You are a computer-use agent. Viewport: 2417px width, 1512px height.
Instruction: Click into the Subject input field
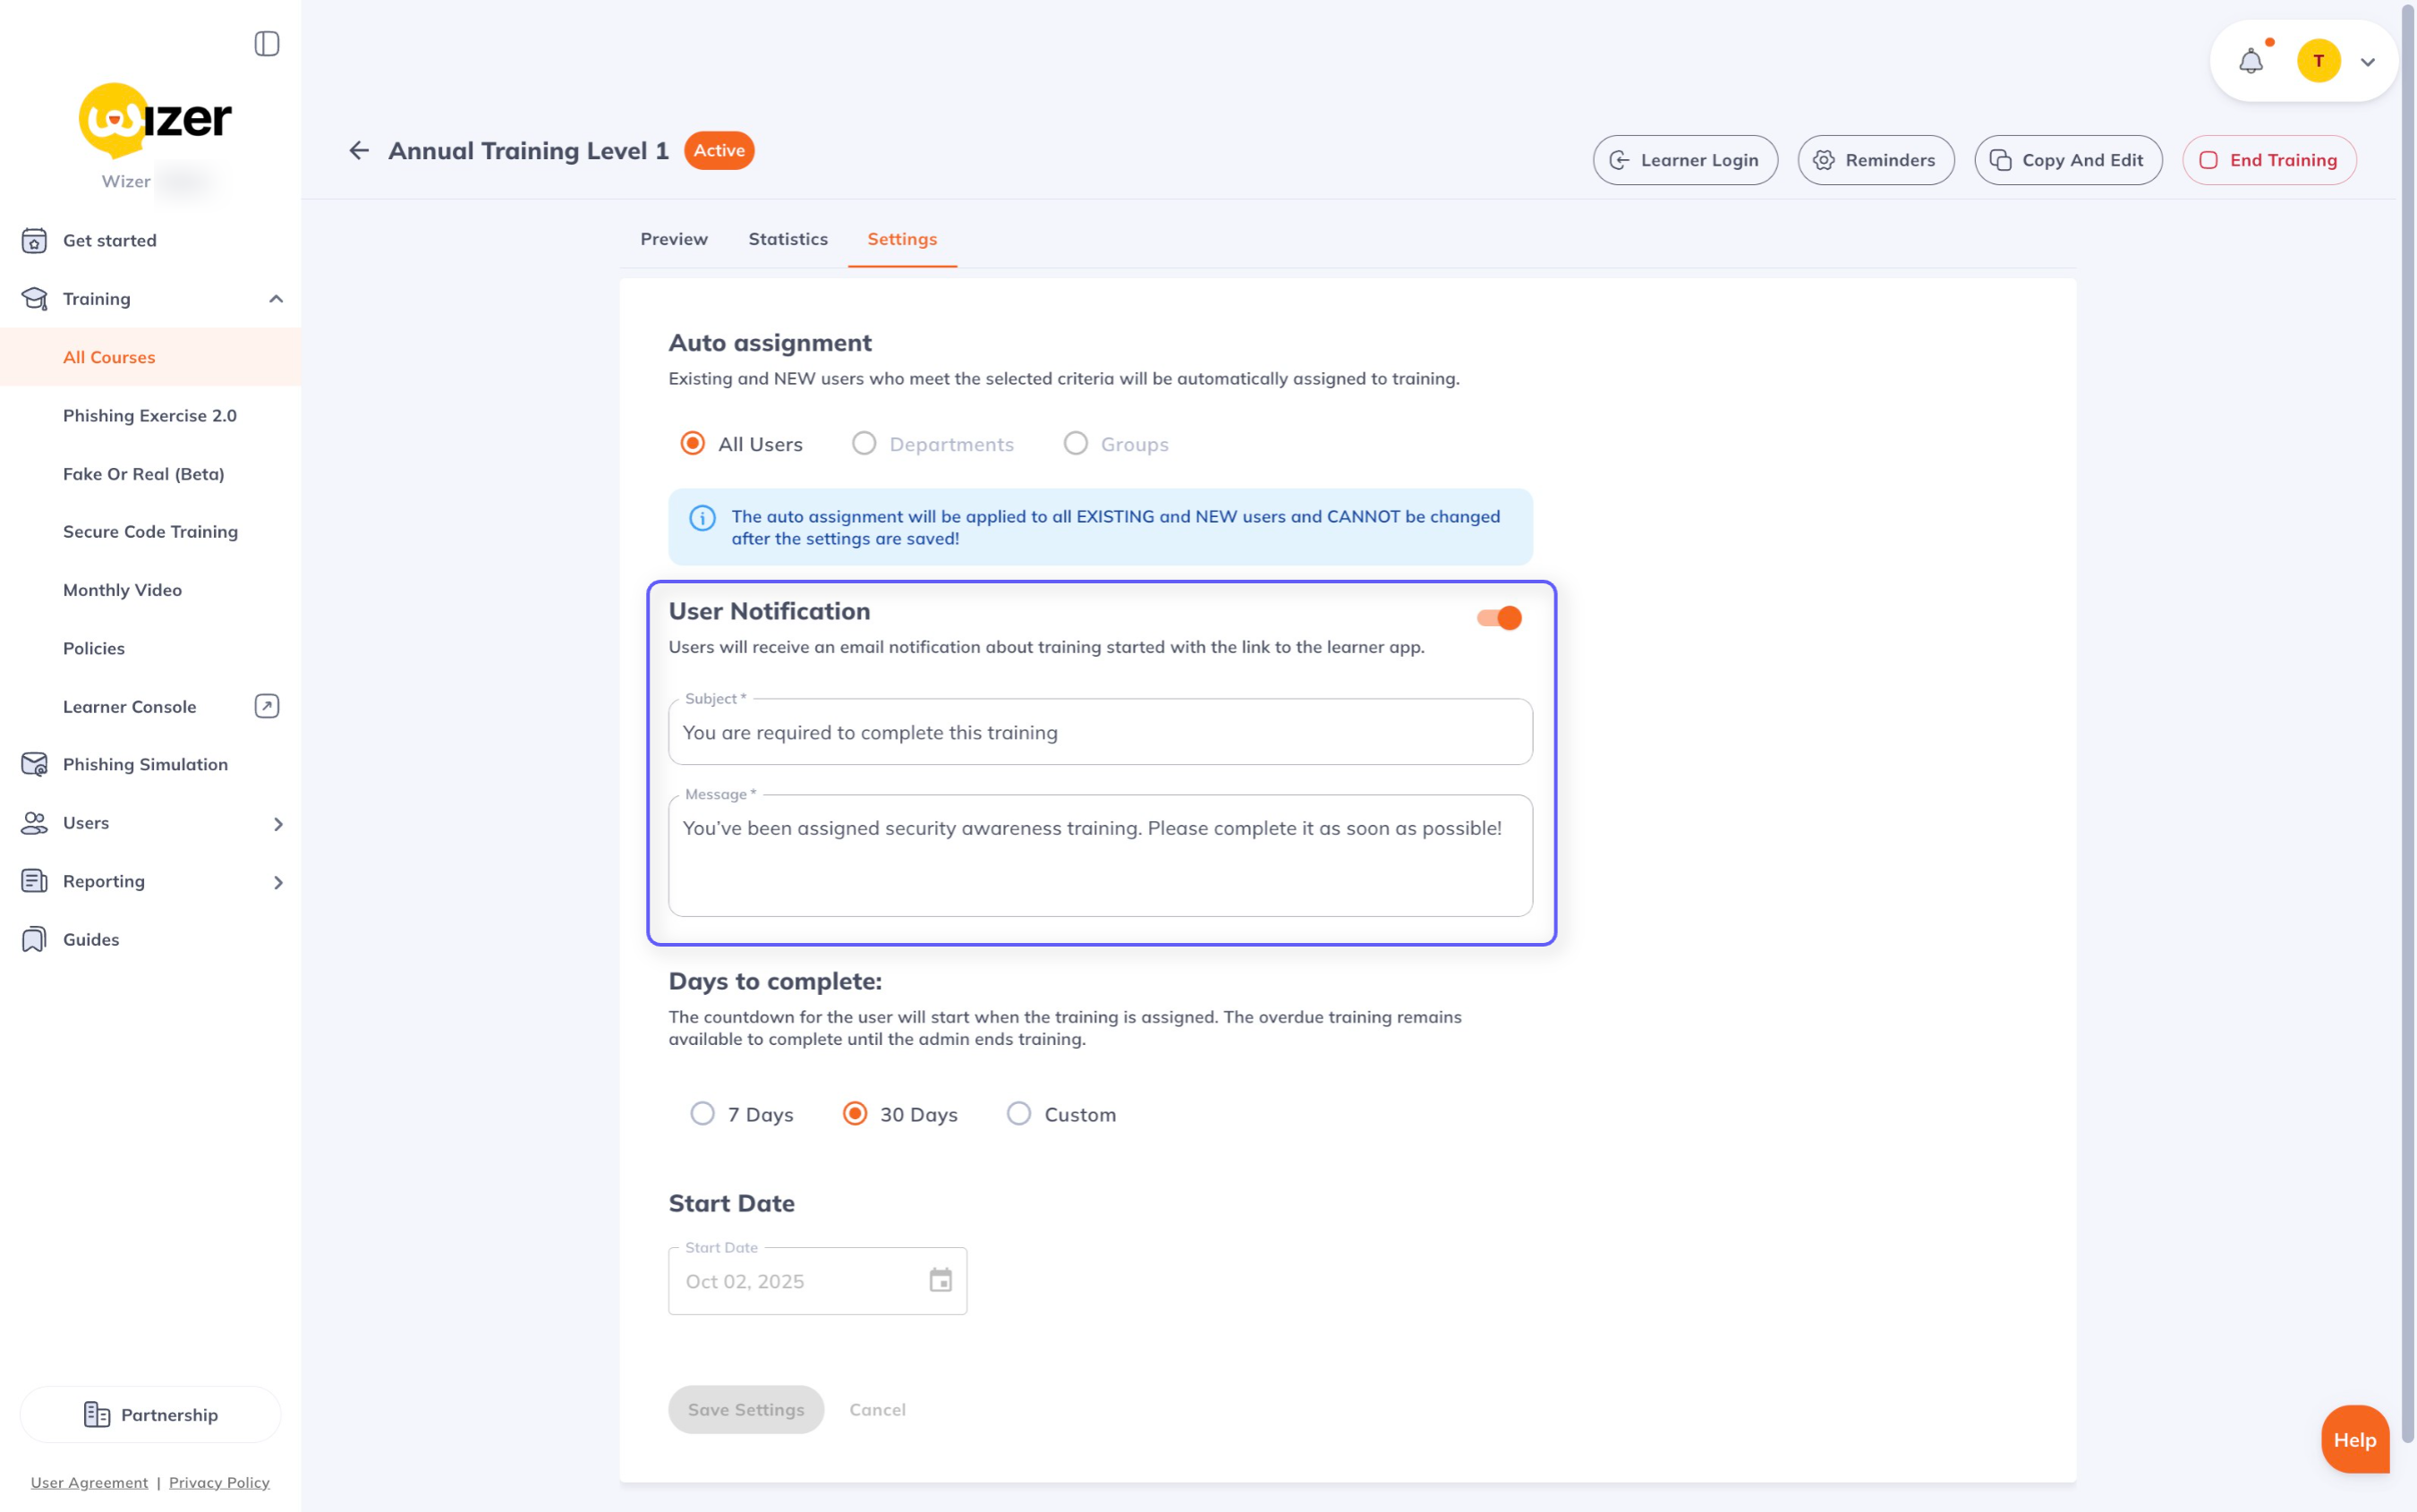pyautogui.click(x=1100, y=733)
